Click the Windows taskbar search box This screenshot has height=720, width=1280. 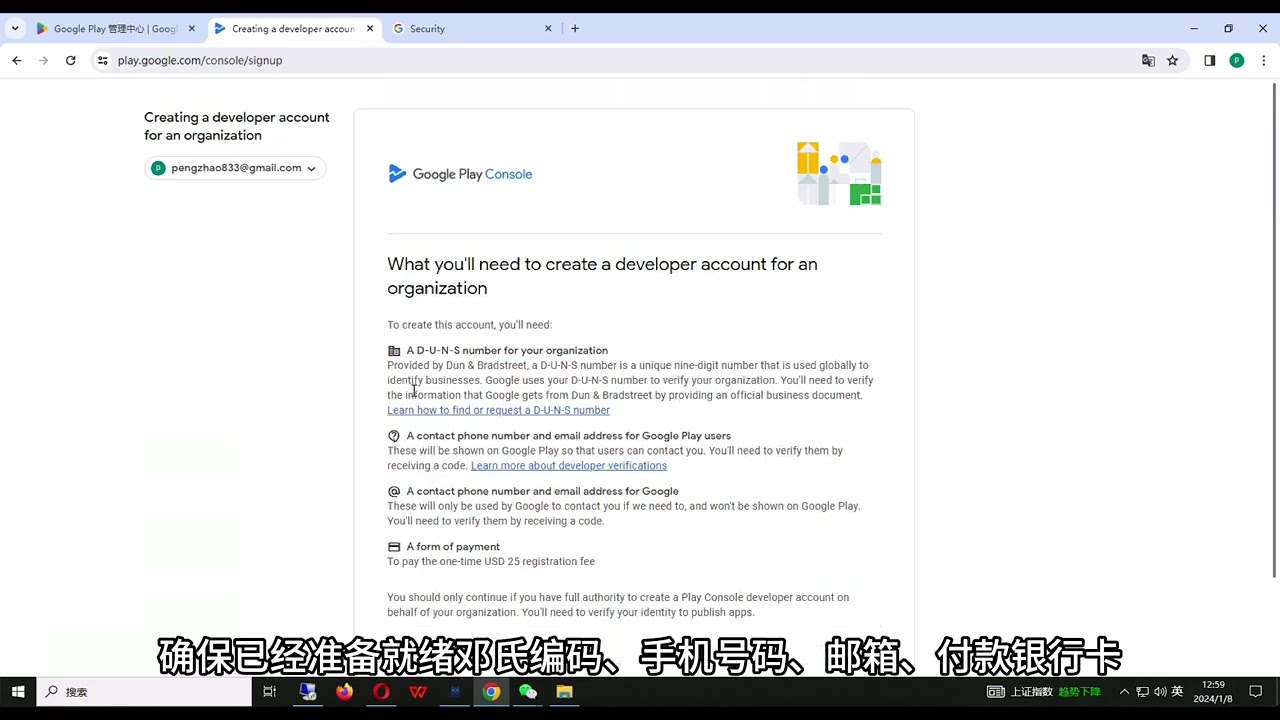click(x=144, y=691)
